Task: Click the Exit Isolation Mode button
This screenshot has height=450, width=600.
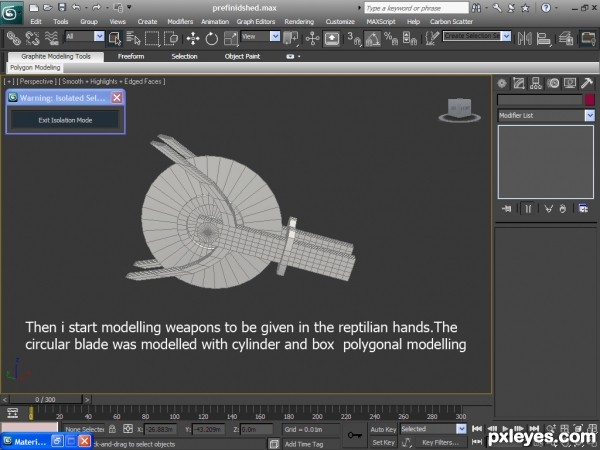Action: point(65,120)
